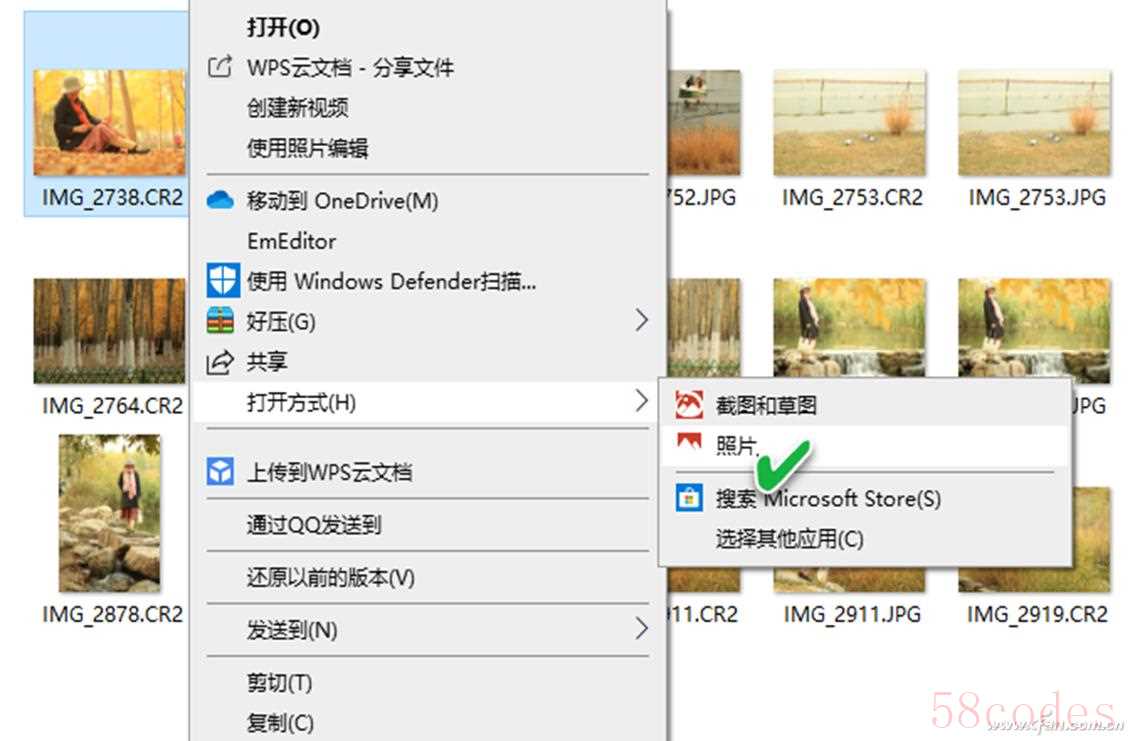Click the Microsoft Store bag icon
The image size is (1130, 741).
pos(689,498)
